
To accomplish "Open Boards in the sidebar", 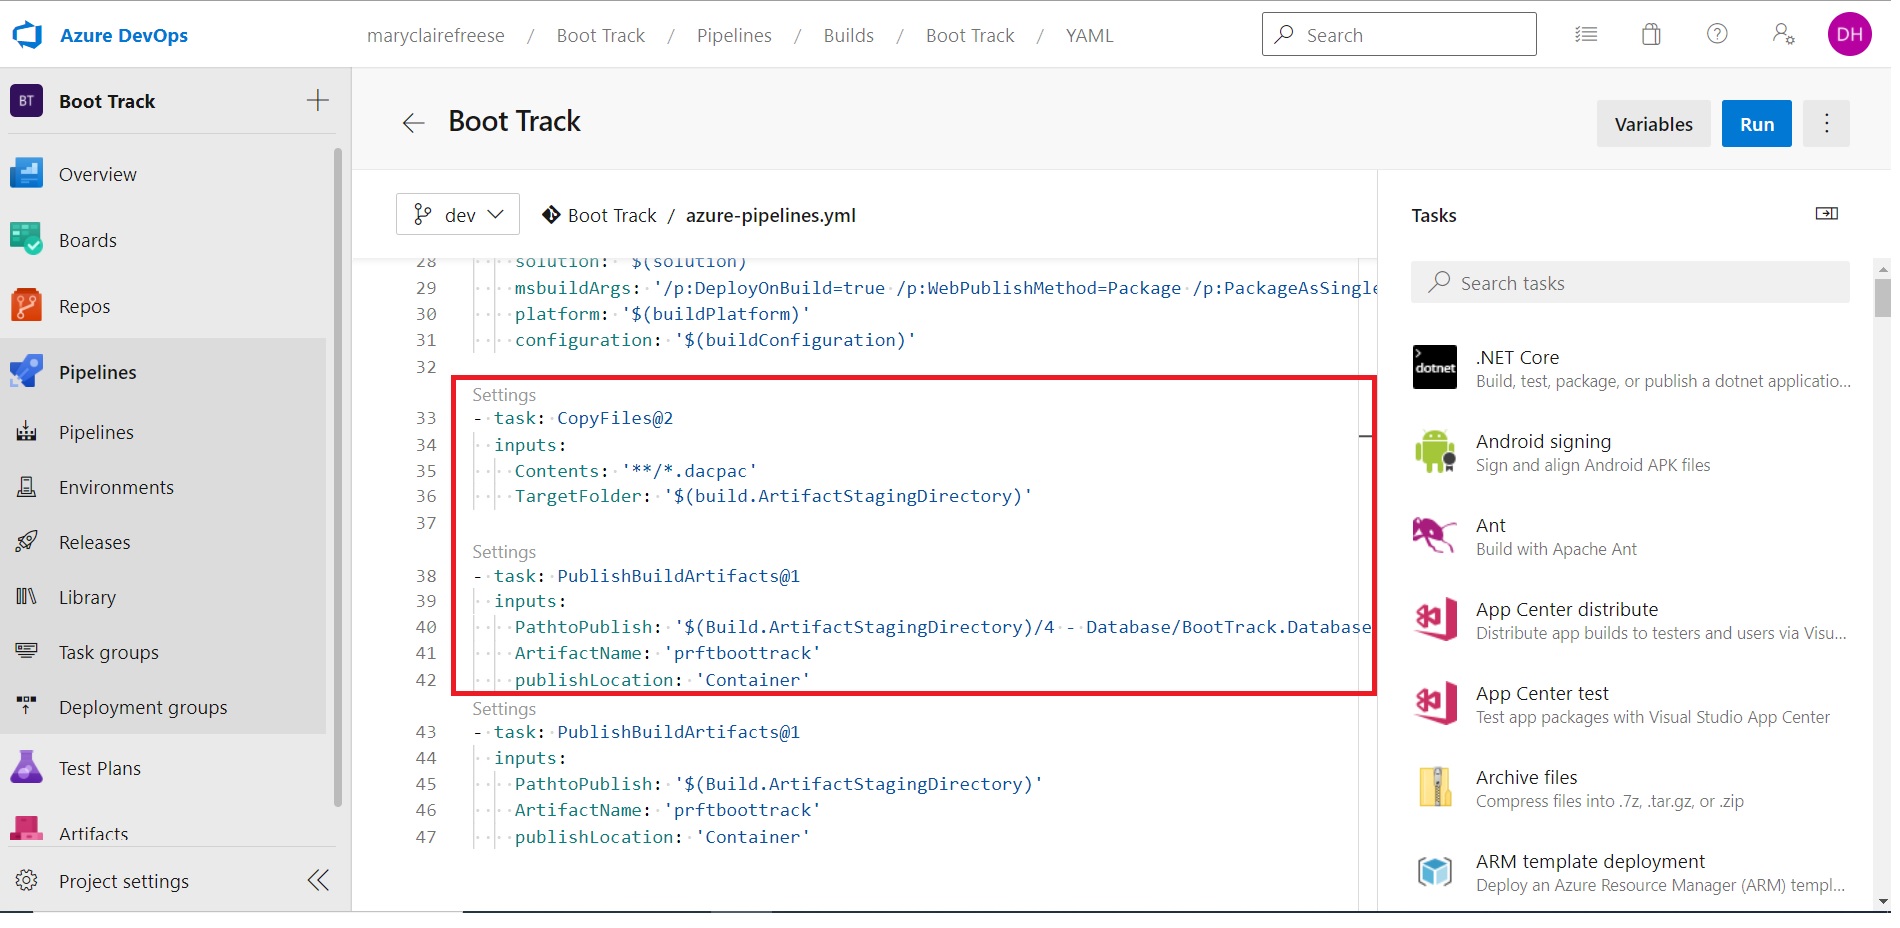I will 87,240.
